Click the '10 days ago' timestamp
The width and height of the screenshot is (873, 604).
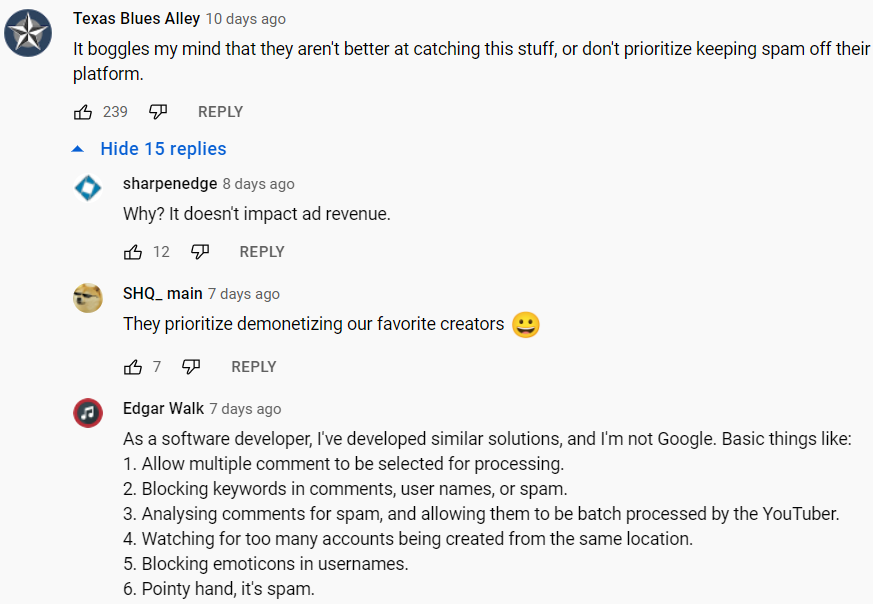[245, 19]
